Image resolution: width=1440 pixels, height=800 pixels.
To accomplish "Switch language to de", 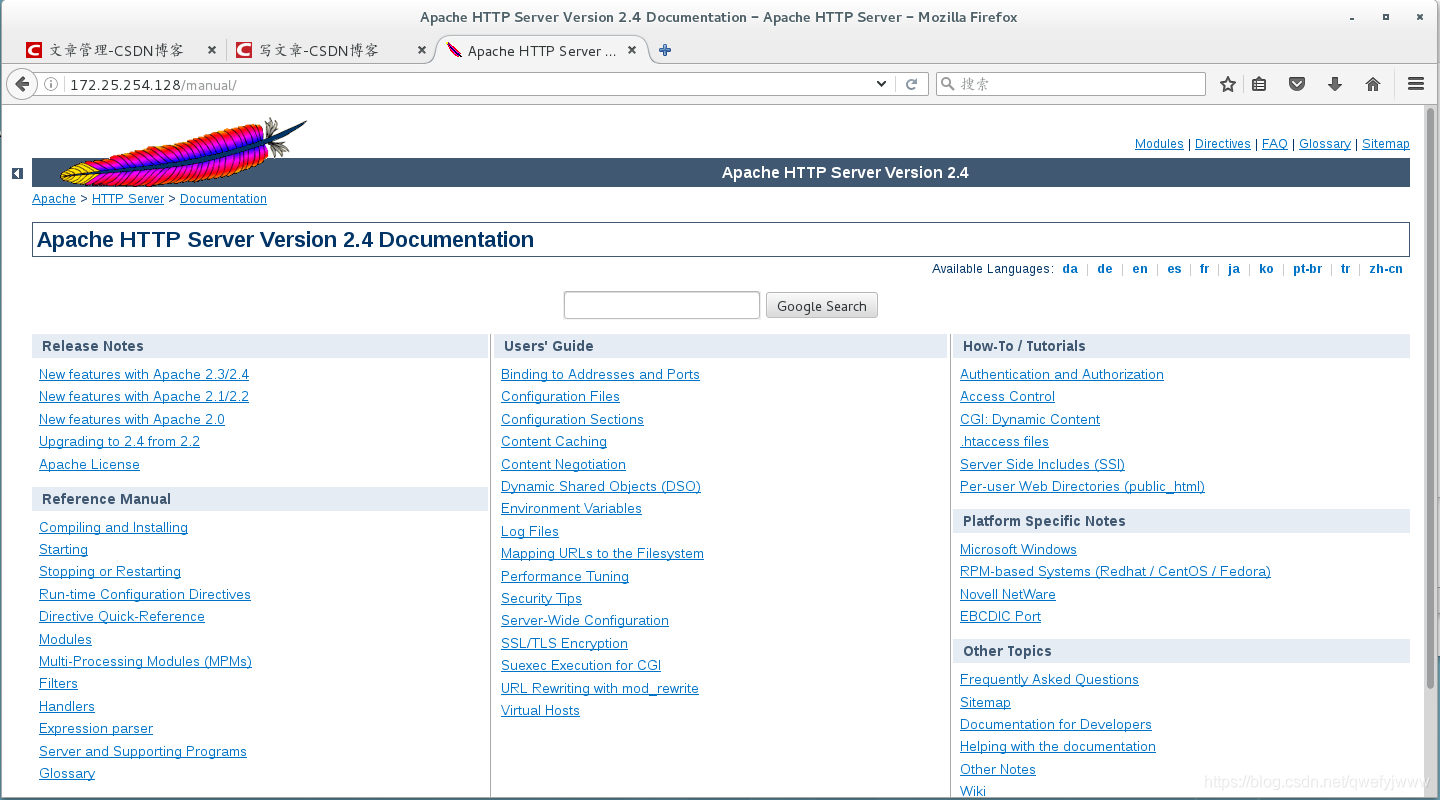I will click(x=1104, y=269).
